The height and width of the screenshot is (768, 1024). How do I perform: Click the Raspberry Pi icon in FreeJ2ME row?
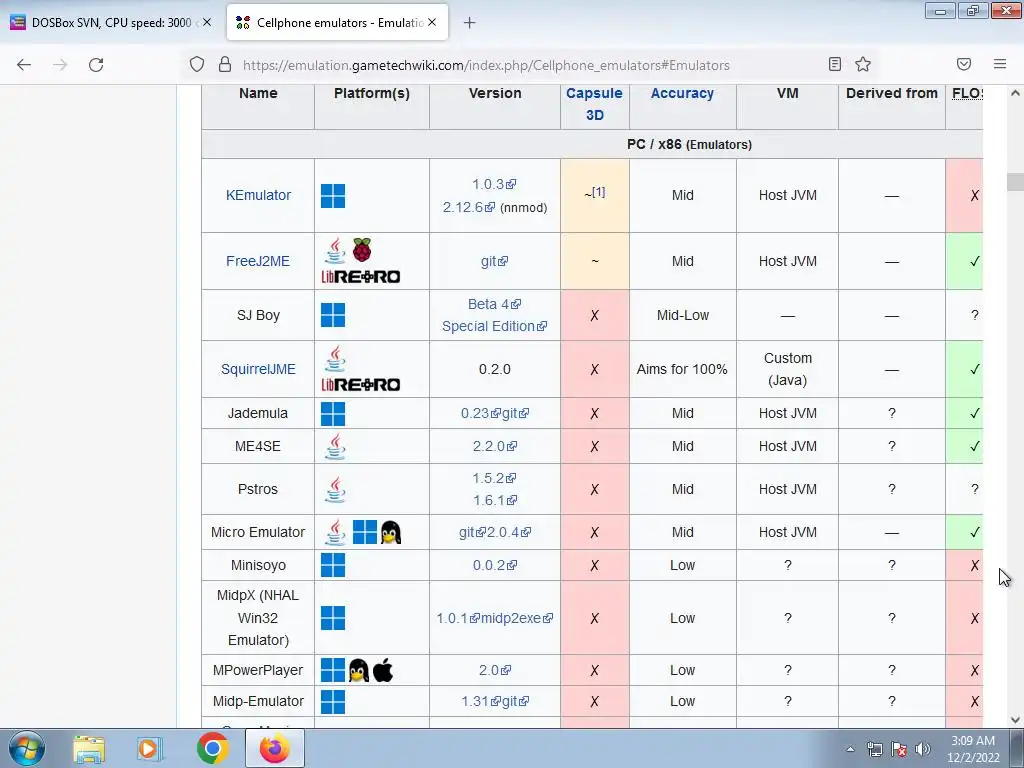click(x=362, y=250)
